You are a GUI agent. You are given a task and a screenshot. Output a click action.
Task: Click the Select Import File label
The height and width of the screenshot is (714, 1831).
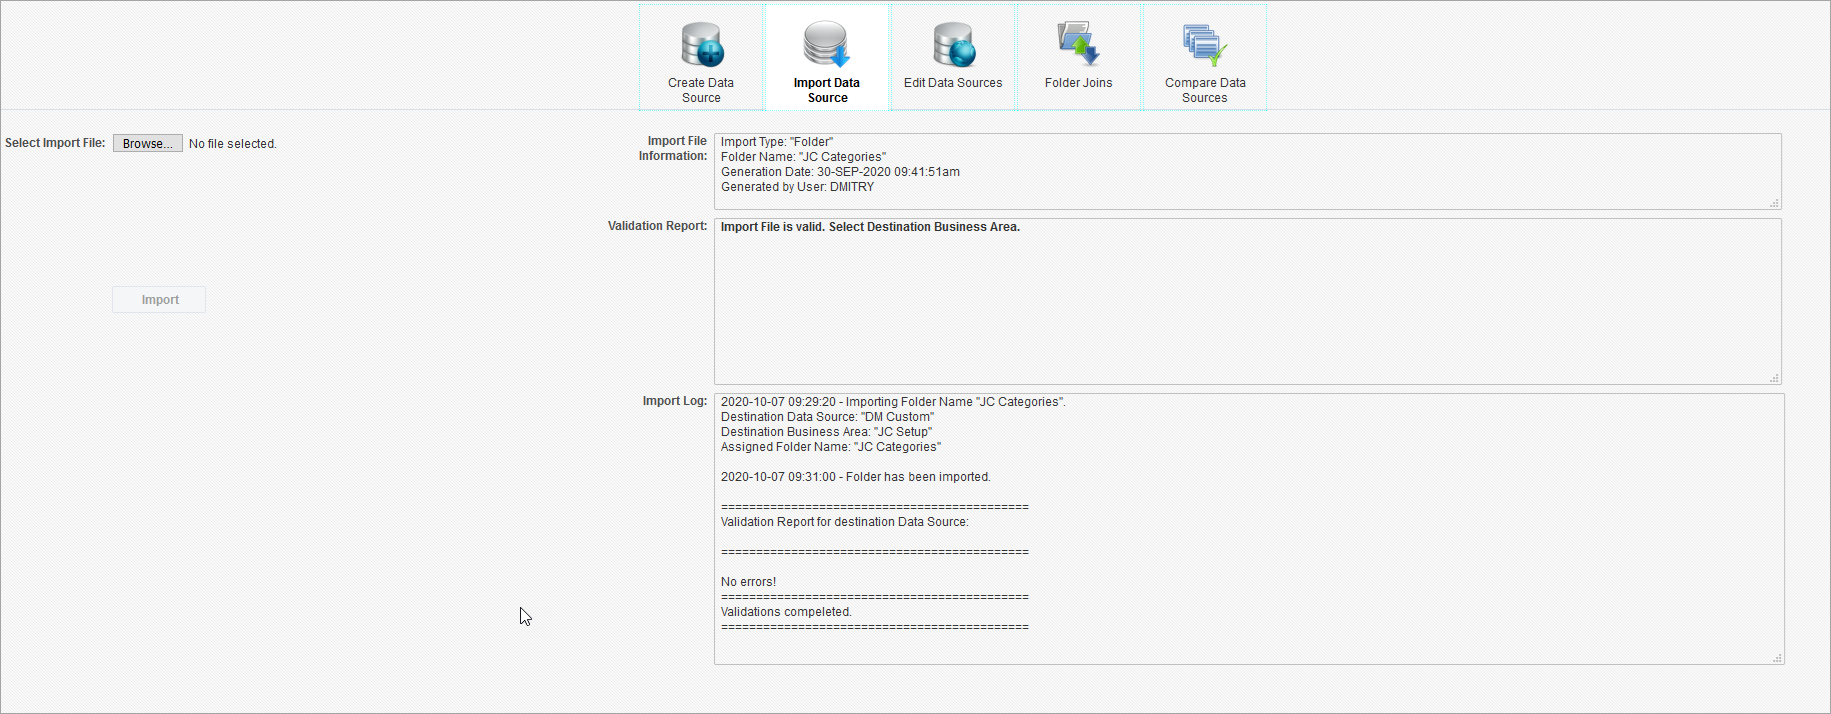click(x=55, y=143)
